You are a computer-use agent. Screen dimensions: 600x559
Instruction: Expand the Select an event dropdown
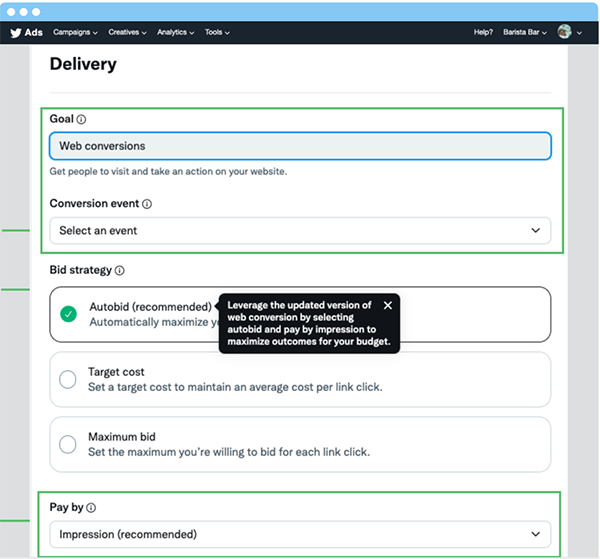click(300, 231)
